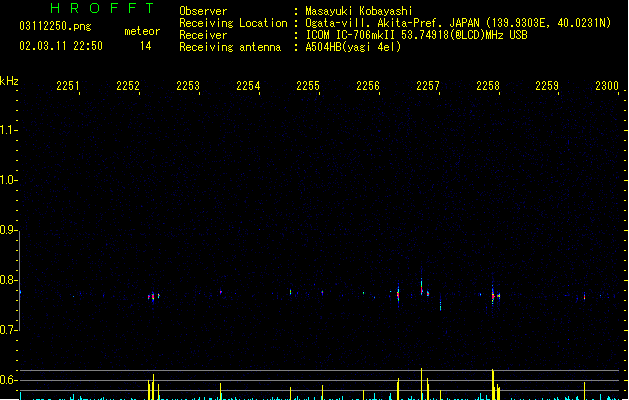The image size is (629, 400).
Task: Click the Receiver label
Action: tap(203, 35)
